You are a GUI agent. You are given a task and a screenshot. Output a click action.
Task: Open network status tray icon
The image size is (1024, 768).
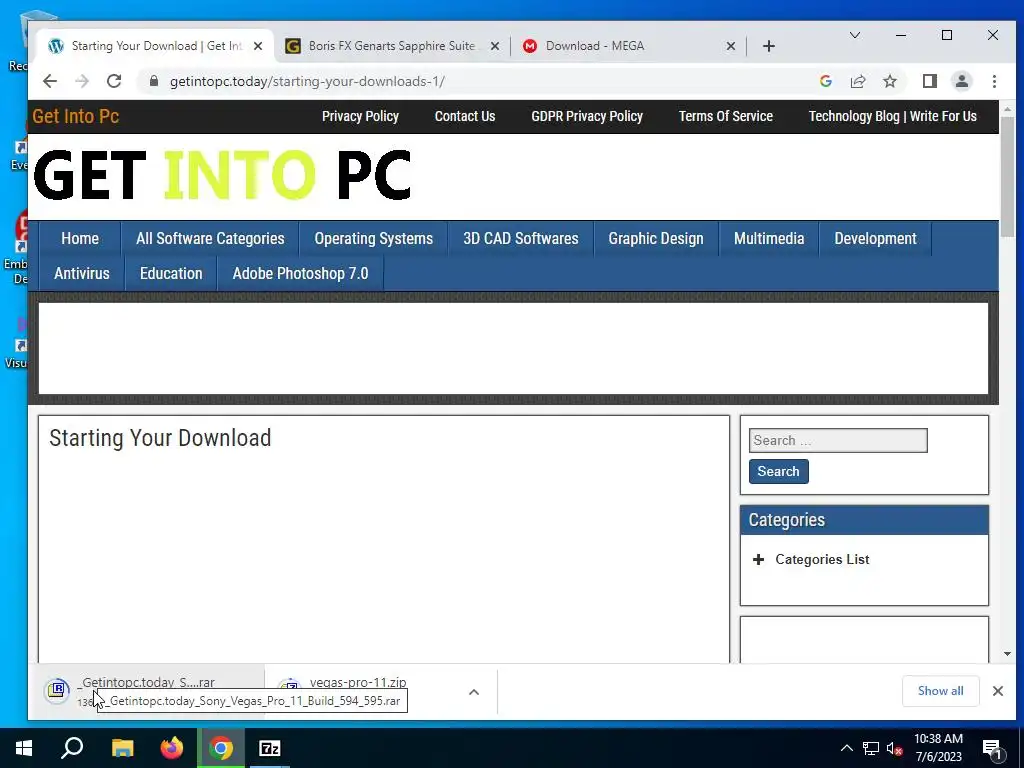pyautogui.click(x=871, y=748)
